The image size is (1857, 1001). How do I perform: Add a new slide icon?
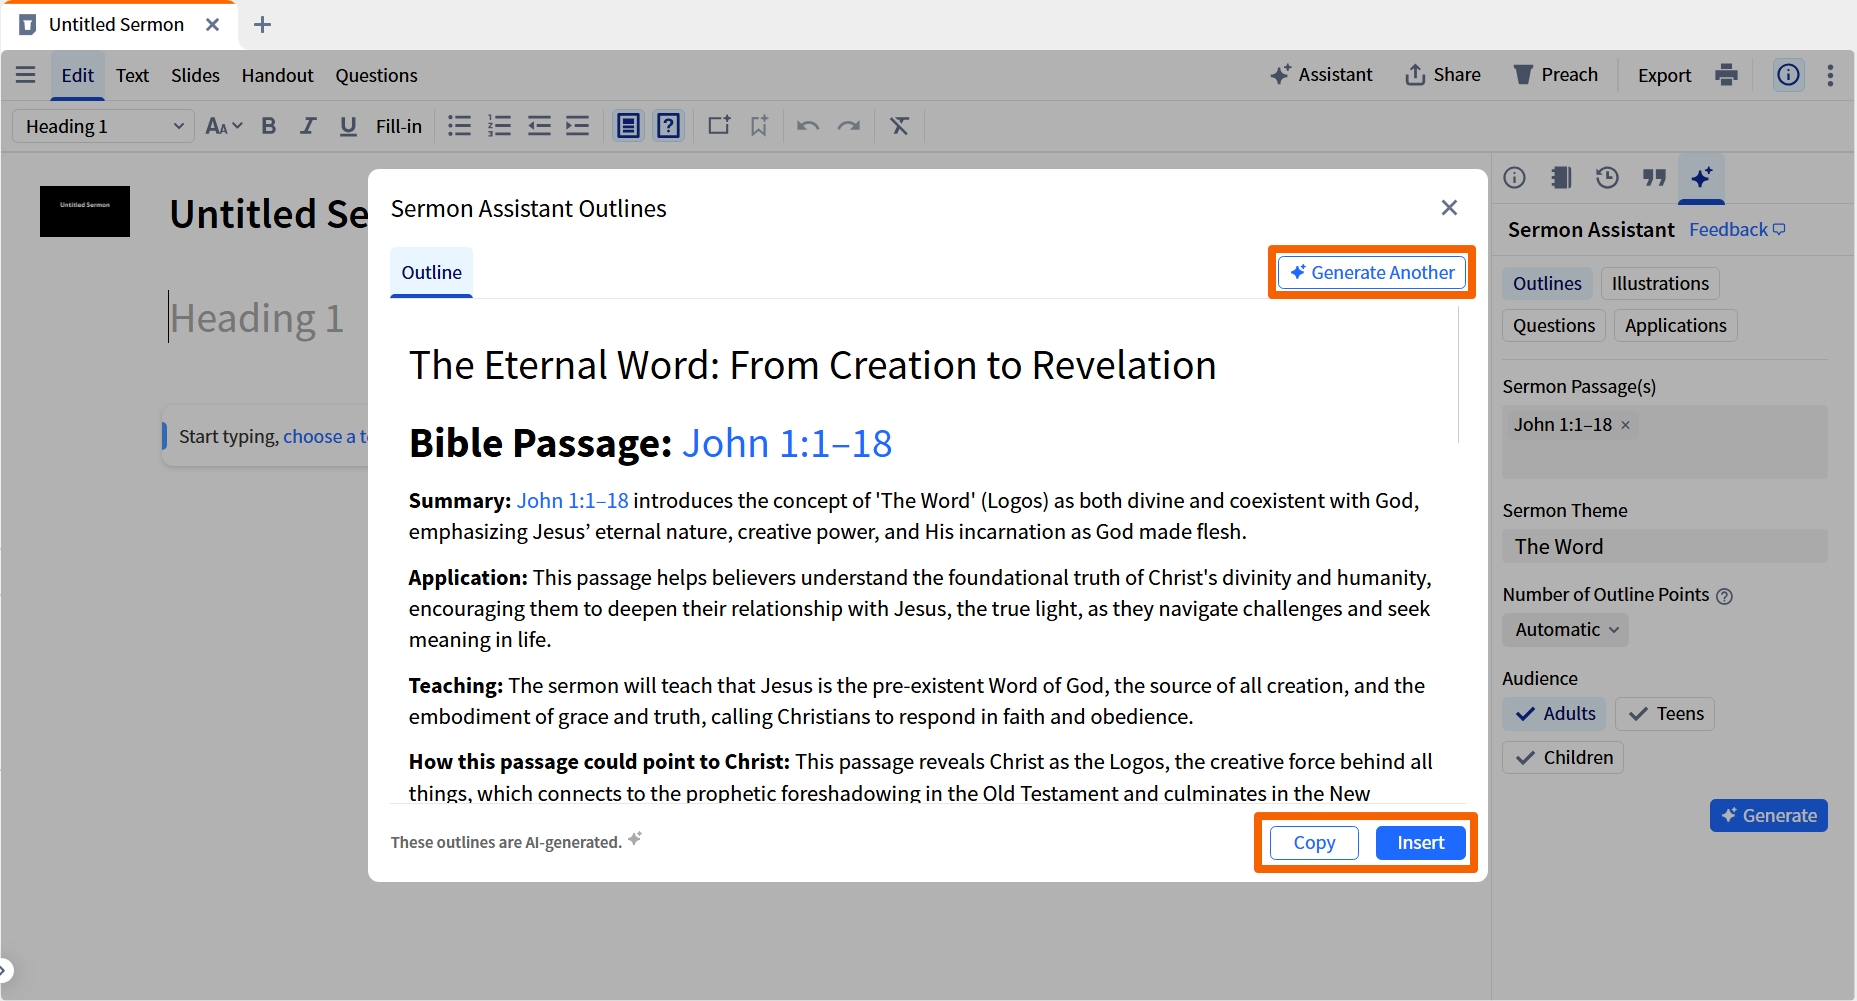click(719, 126)
